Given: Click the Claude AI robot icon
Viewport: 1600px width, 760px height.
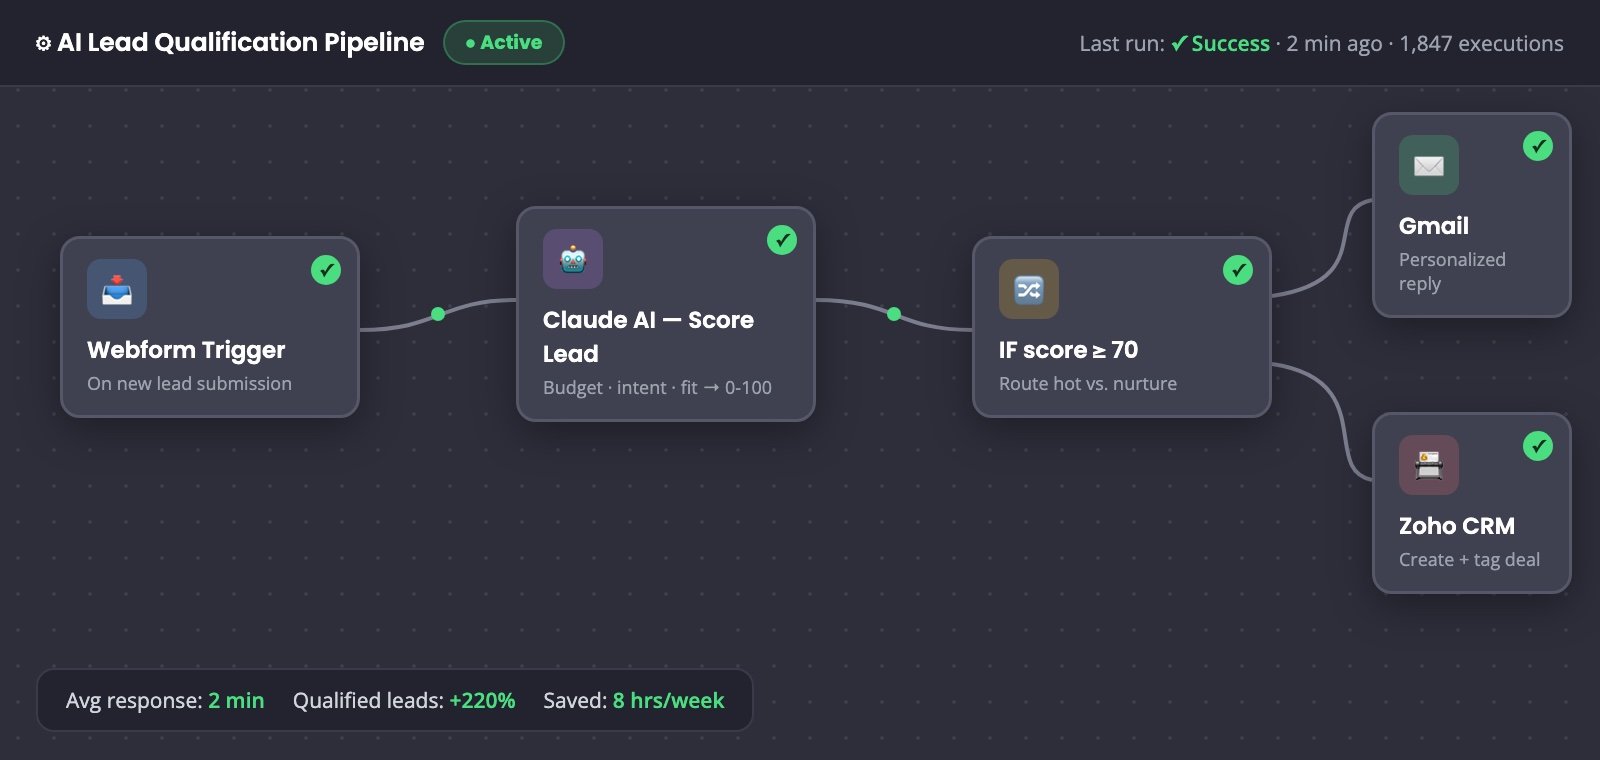Looking at the screenshot, I should [x=573, y=259].
